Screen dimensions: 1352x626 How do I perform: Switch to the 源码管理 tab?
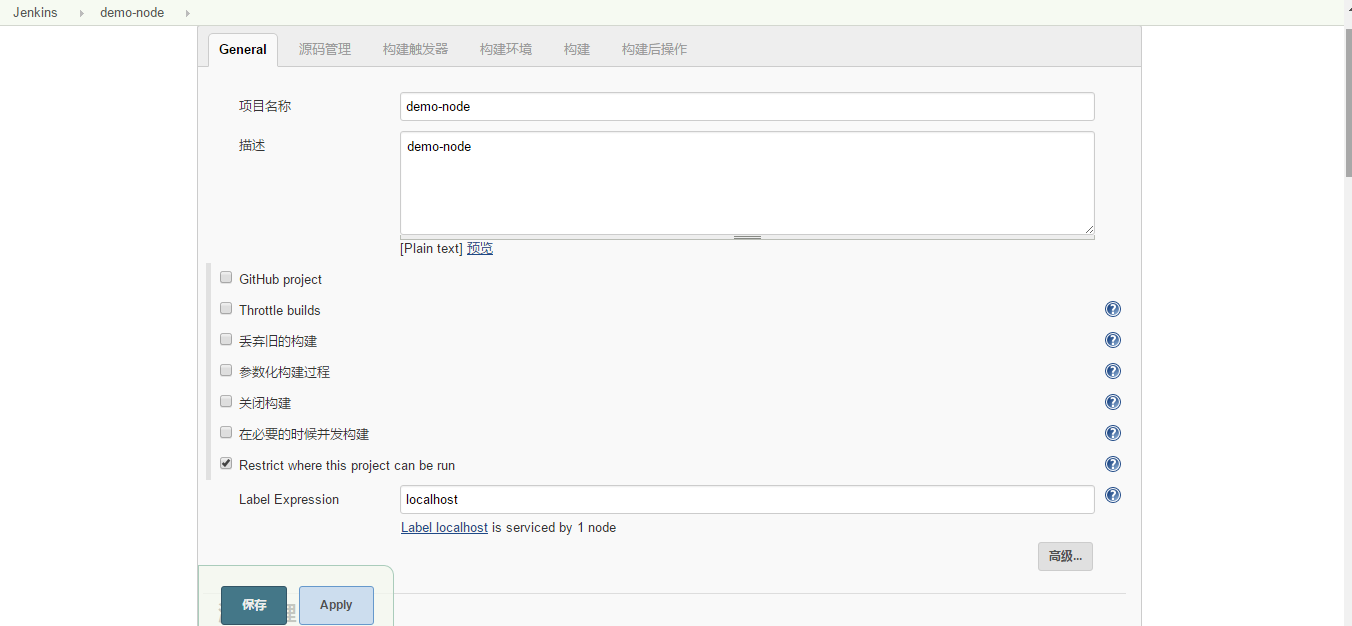point(324,49)
